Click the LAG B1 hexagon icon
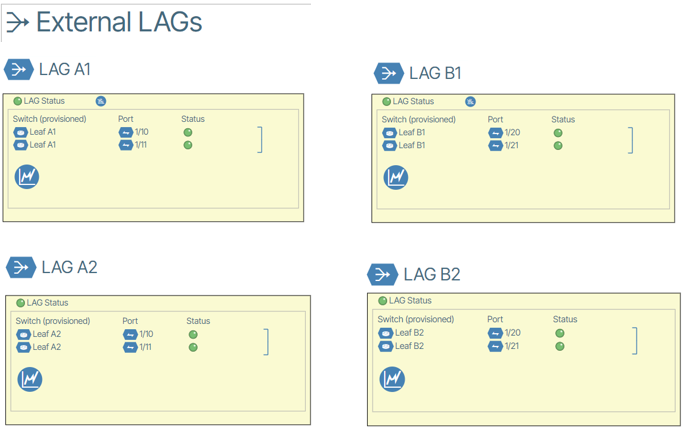 point(388,73)
